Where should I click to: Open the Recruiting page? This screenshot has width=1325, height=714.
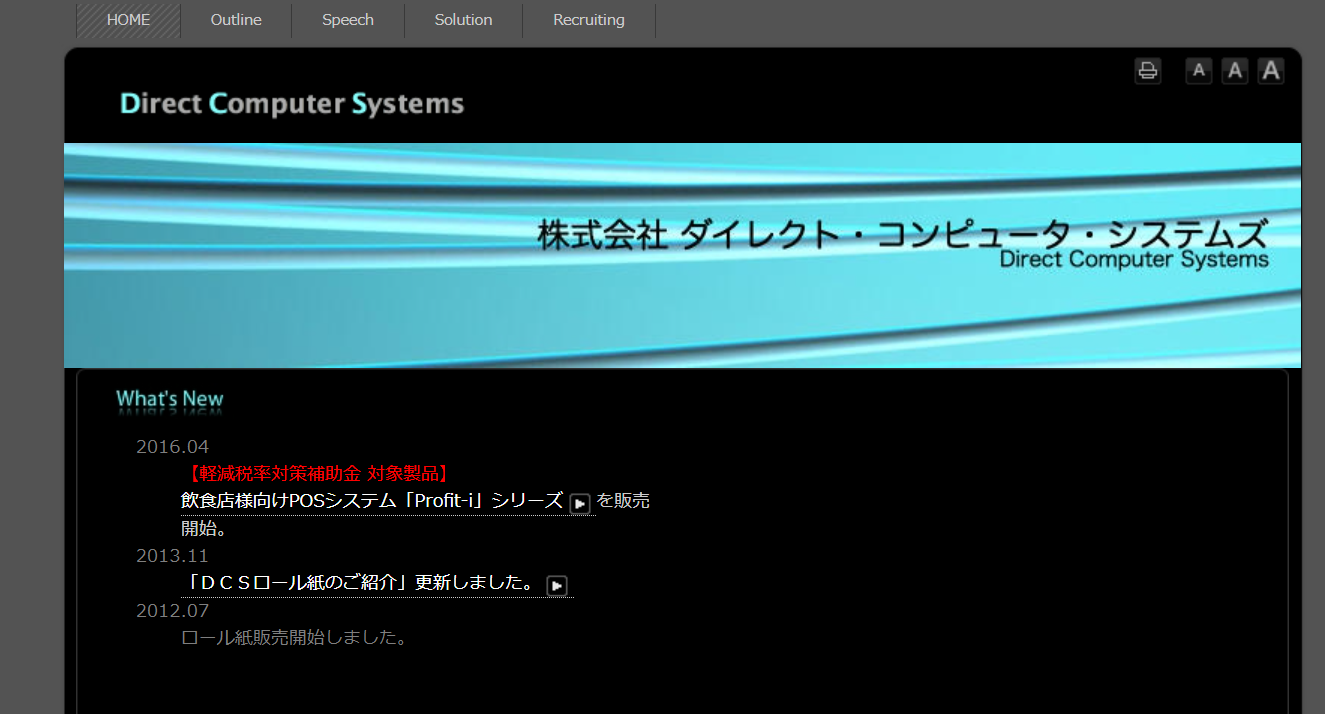point(589,20)
